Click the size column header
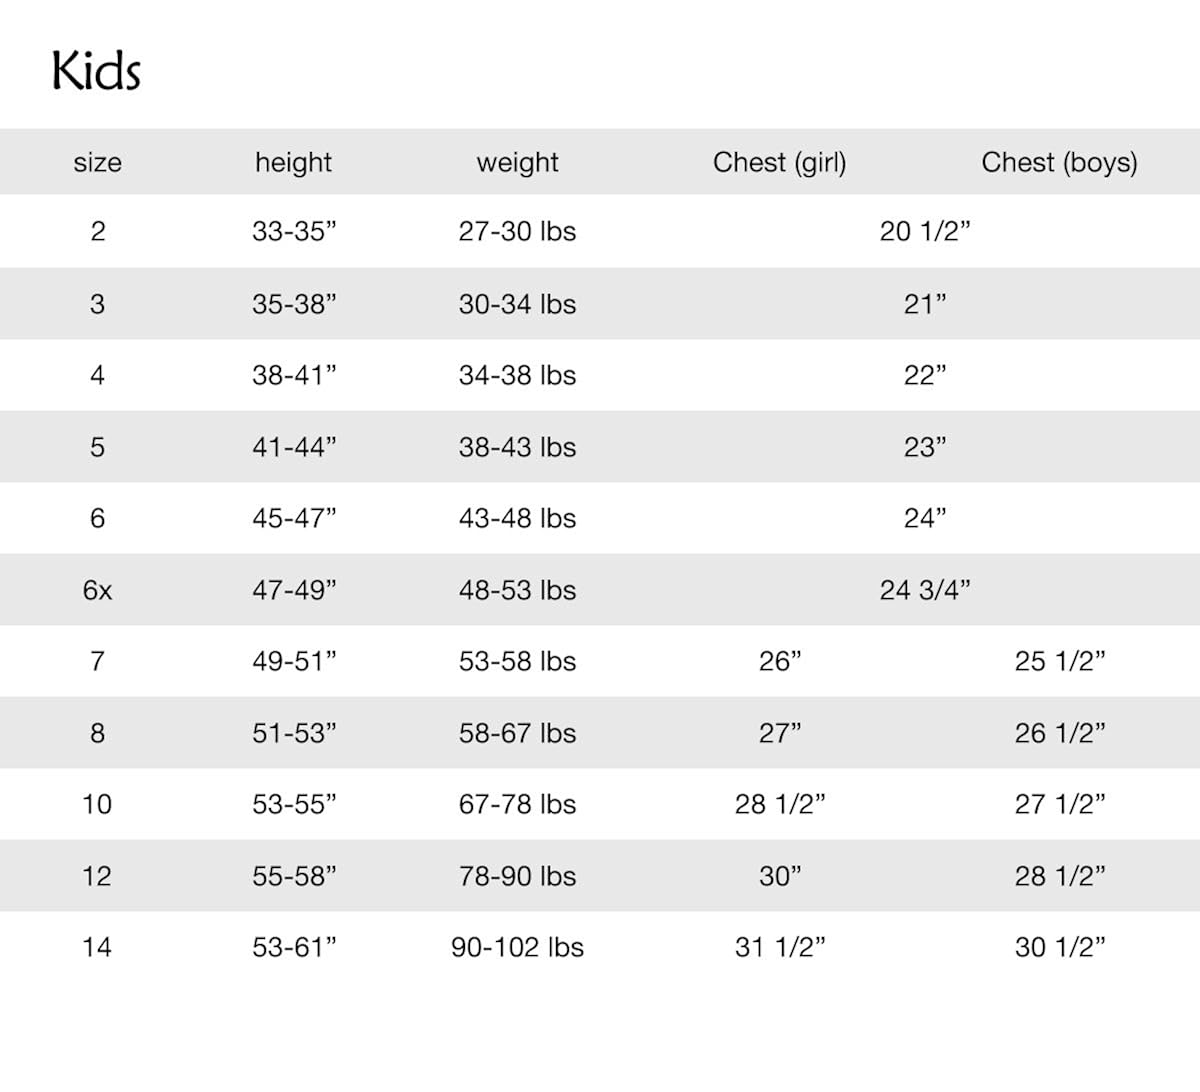This screenshot has width=1200, height=1092. (x=97, y=162)
